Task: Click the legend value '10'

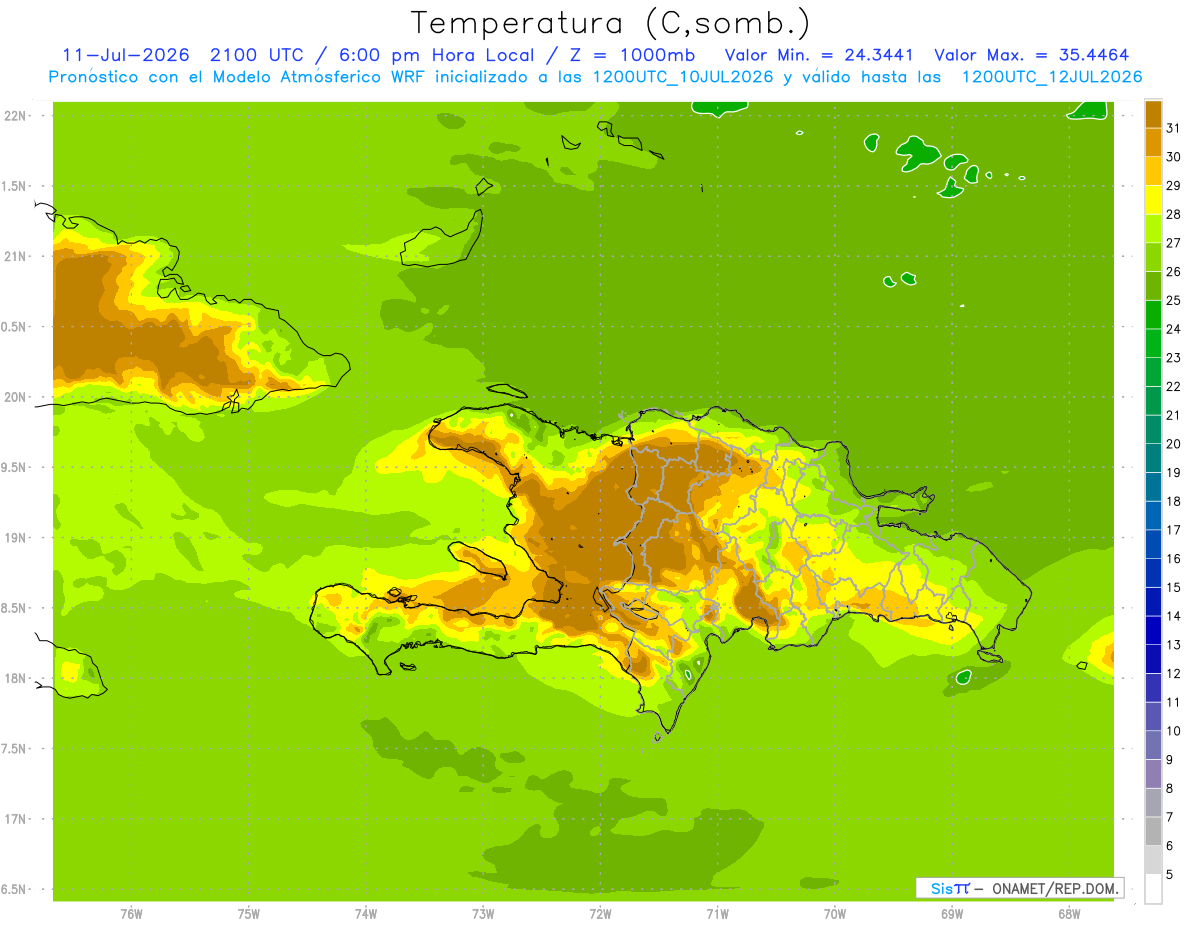Action: [x=1174, y=731]
